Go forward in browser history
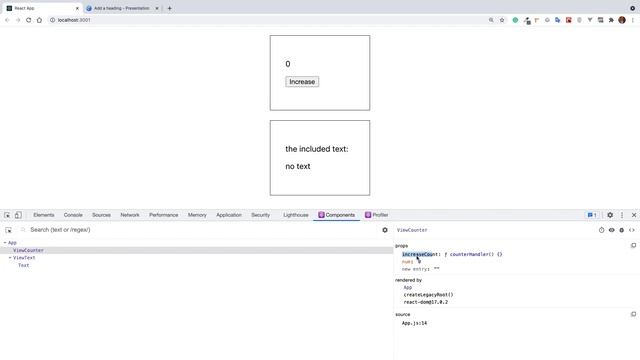 [x=18, y=20]
